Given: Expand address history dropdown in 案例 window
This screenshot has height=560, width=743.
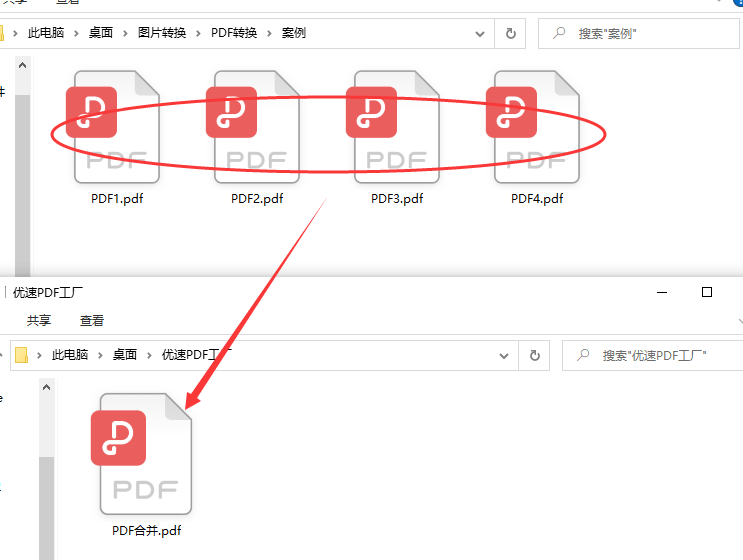Looking at the screenshot, I should [x=480, y=34].
